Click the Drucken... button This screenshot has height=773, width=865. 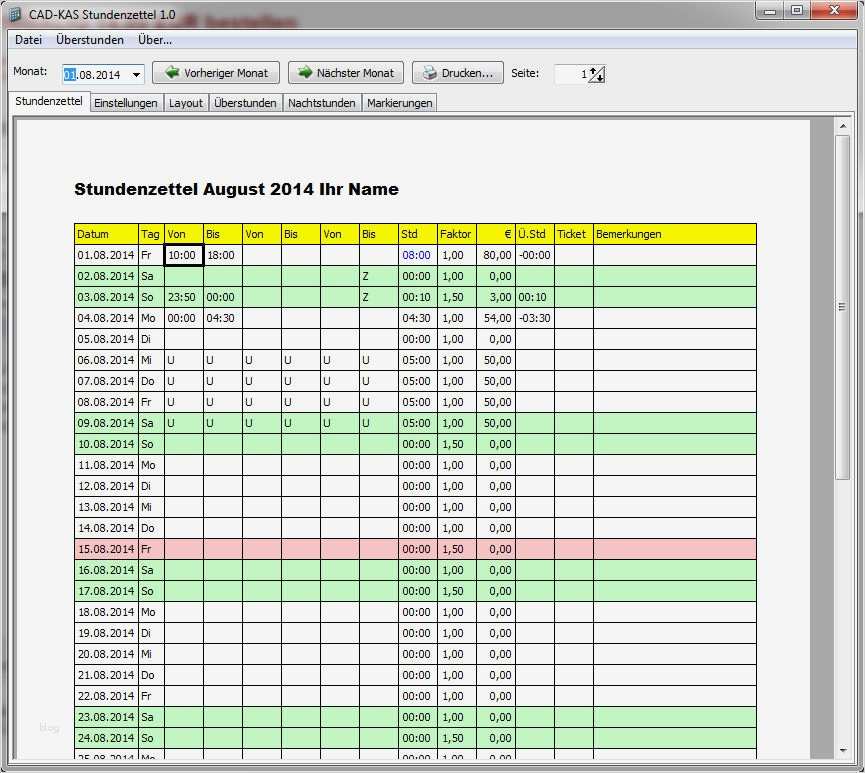462,72
